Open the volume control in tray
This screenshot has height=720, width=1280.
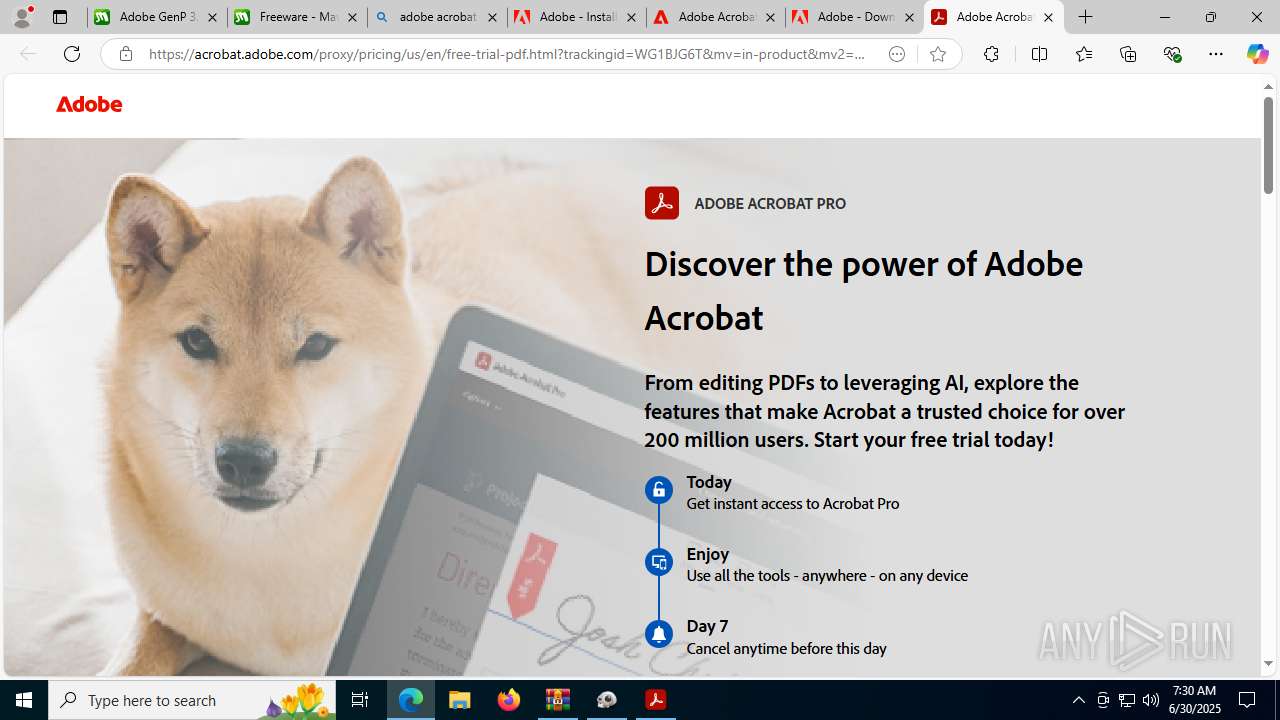point(1151,700)
